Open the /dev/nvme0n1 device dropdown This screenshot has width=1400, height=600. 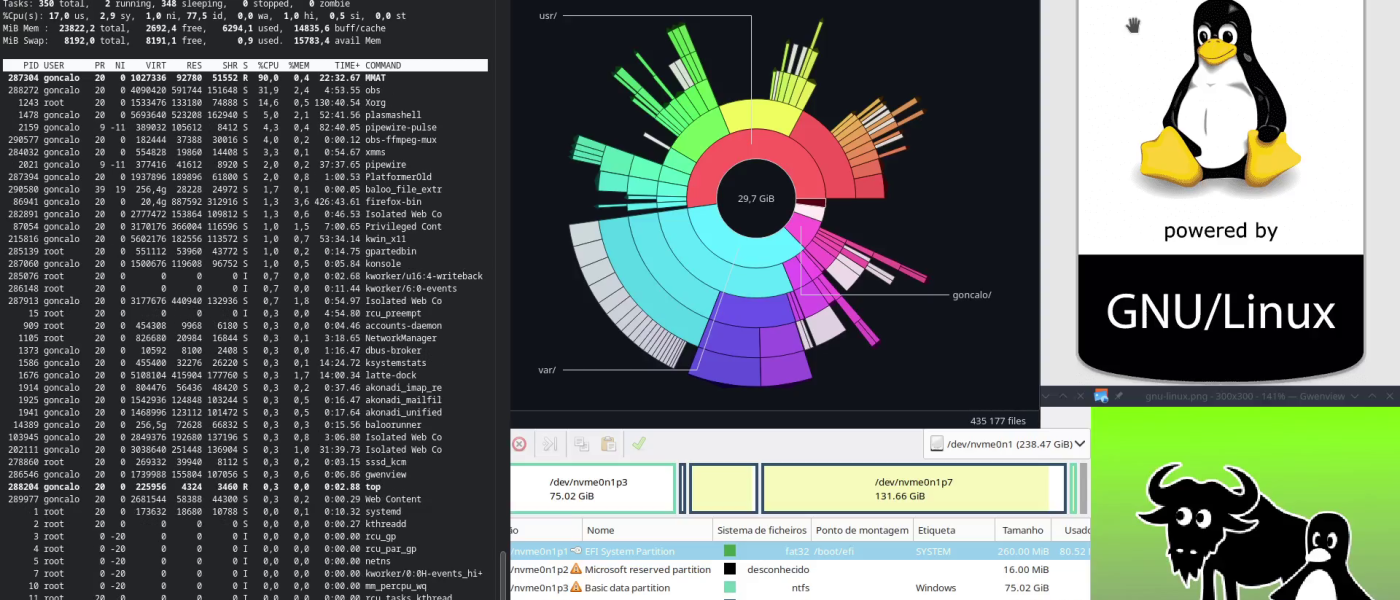1007,443
